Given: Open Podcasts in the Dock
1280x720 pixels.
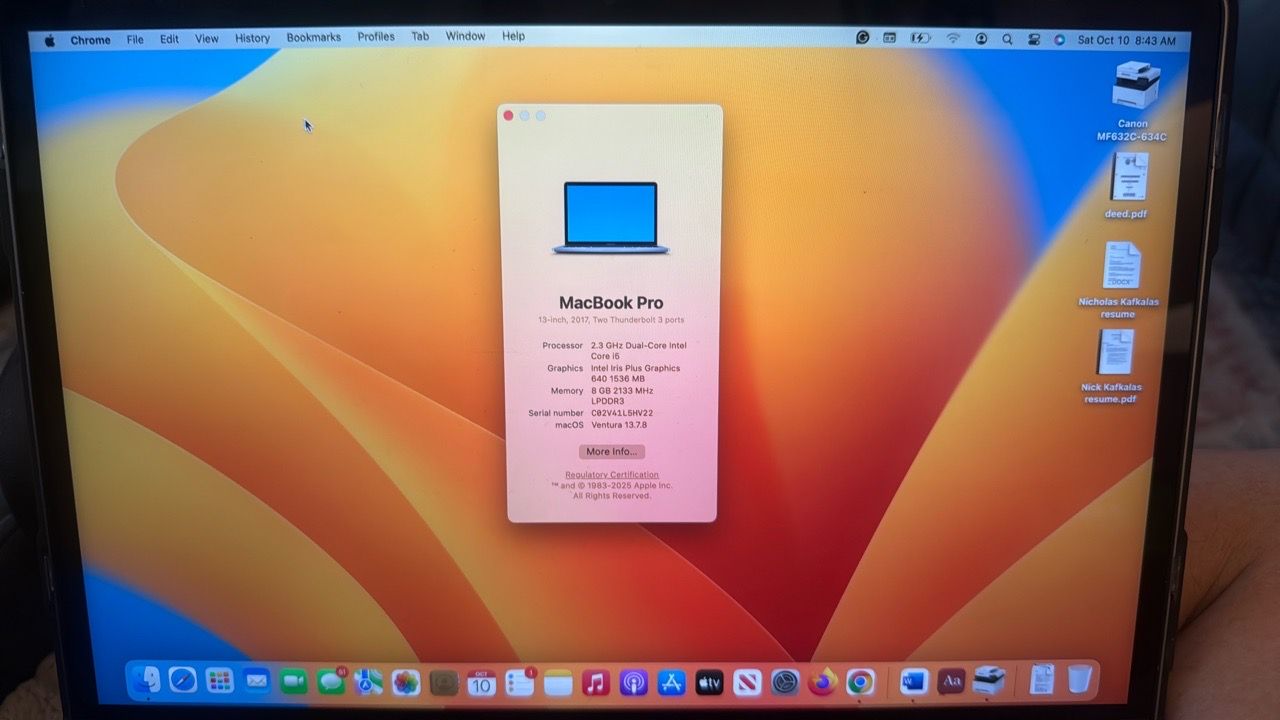Looking at the screenshot, I should tap(633, 682).
